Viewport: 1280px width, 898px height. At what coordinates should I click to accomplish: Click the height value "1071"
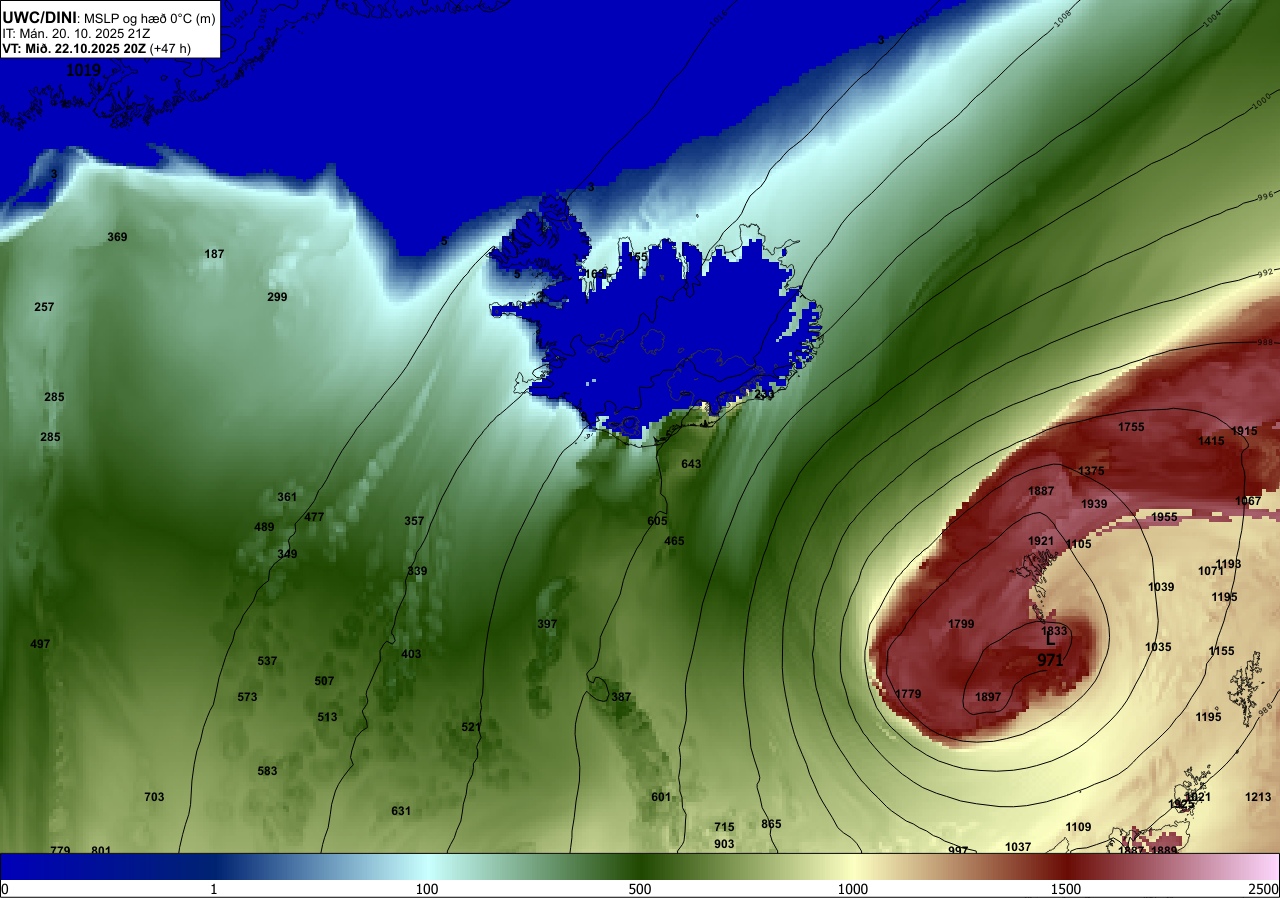[1211, 571]
